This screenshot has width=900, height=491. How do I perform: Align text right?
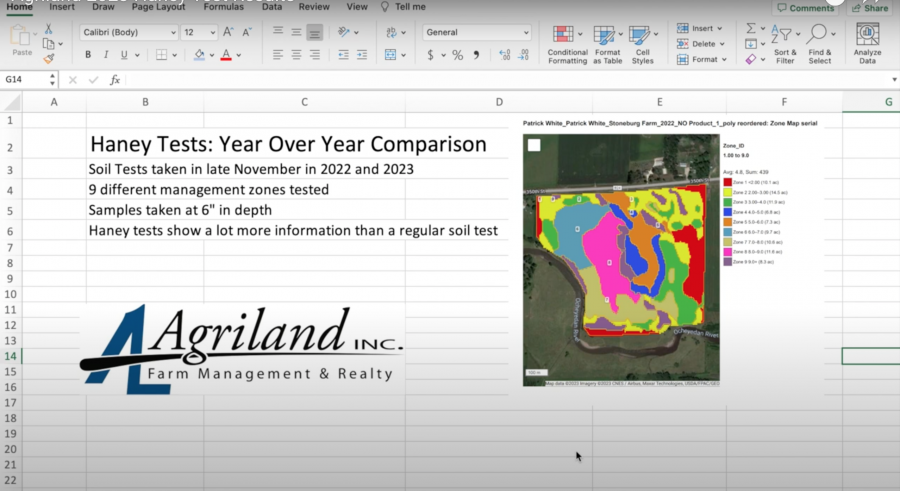(315, 55)
